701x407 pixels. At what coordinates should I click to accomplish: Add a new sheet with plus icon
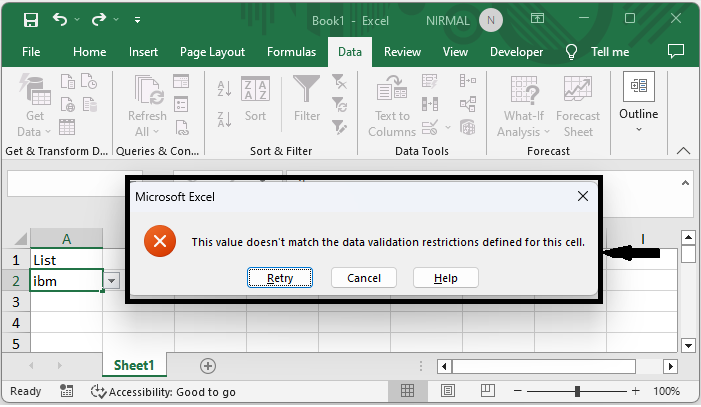[x=207, y=366]
